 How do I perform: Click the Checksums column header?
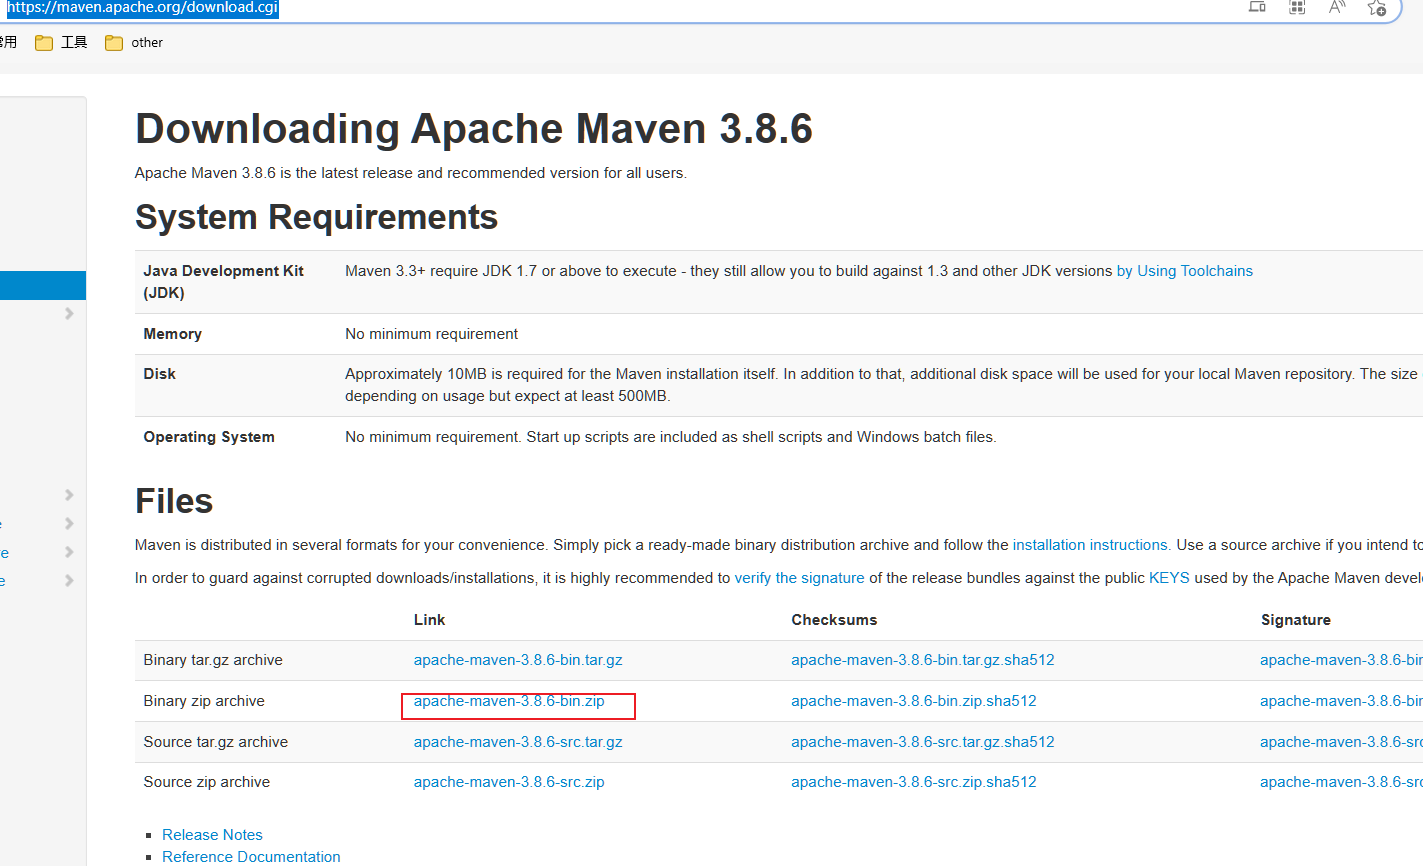[834, 620]
